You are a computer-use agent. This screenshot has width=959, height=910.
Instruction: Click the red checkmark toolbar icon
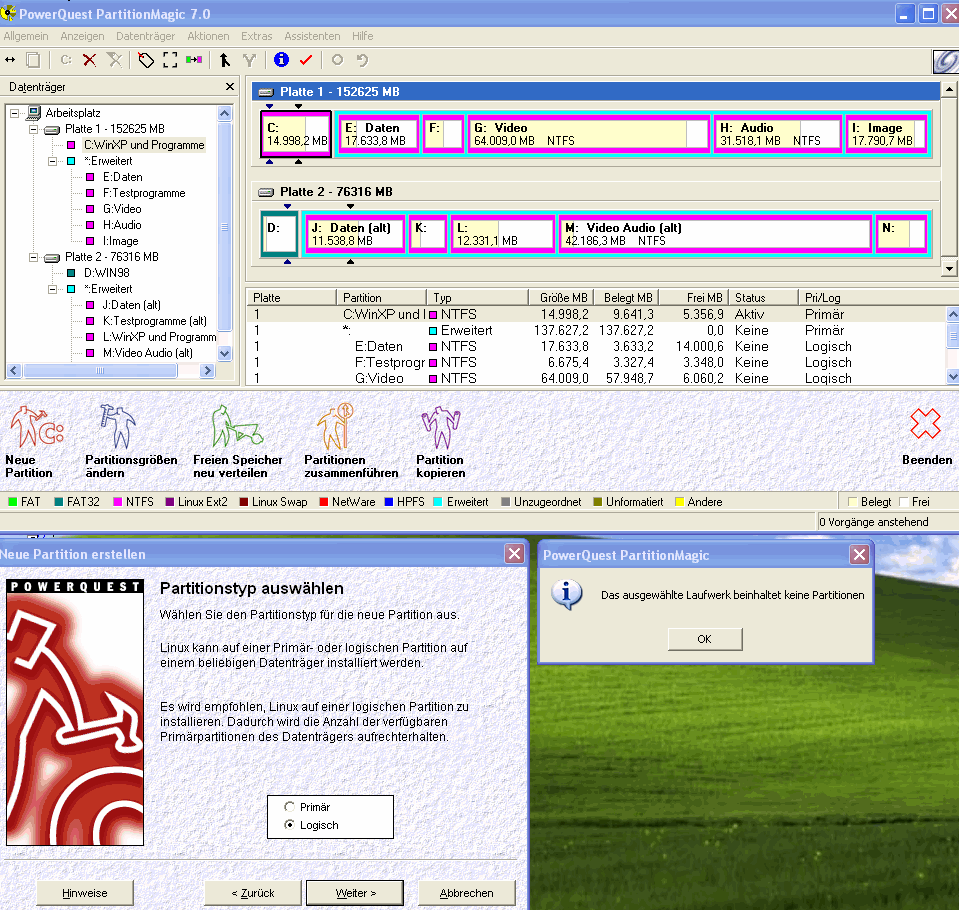[x=306, y=60]
